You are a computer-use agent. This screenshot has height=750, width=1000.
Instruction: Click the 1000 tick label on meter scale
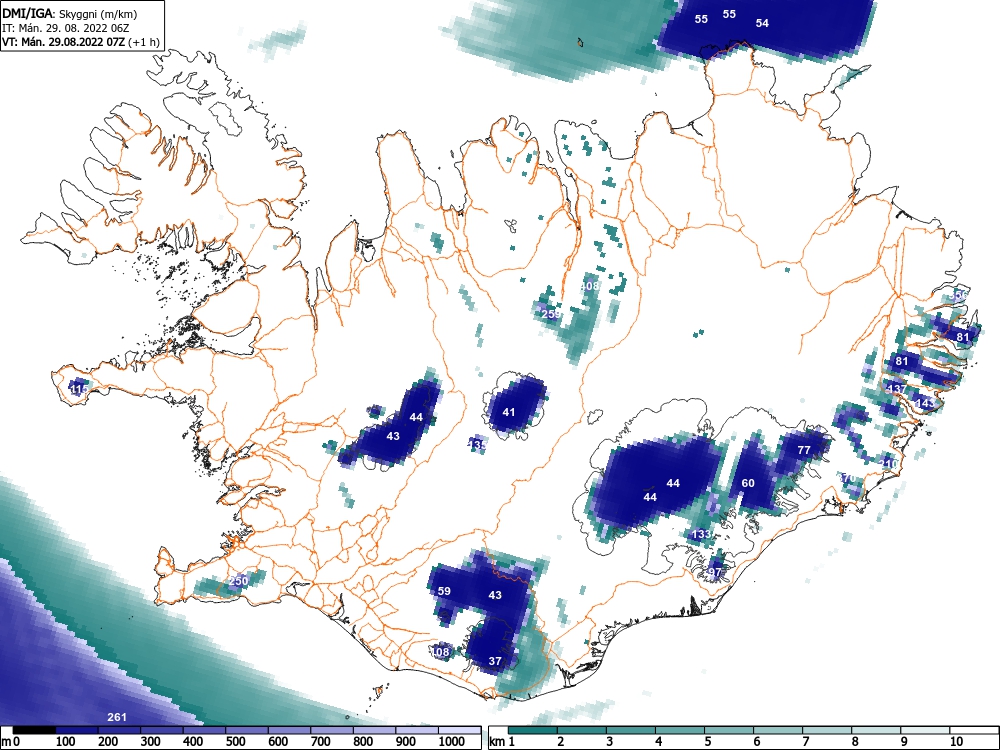pyautogui.click(x=452, y=742)
